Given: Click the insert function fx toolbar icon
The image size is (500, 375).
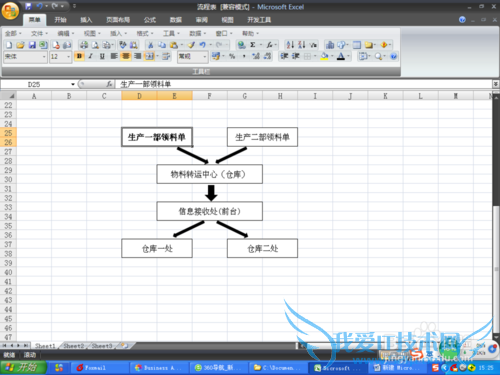Looking at the screenshot, I should 269,45.
